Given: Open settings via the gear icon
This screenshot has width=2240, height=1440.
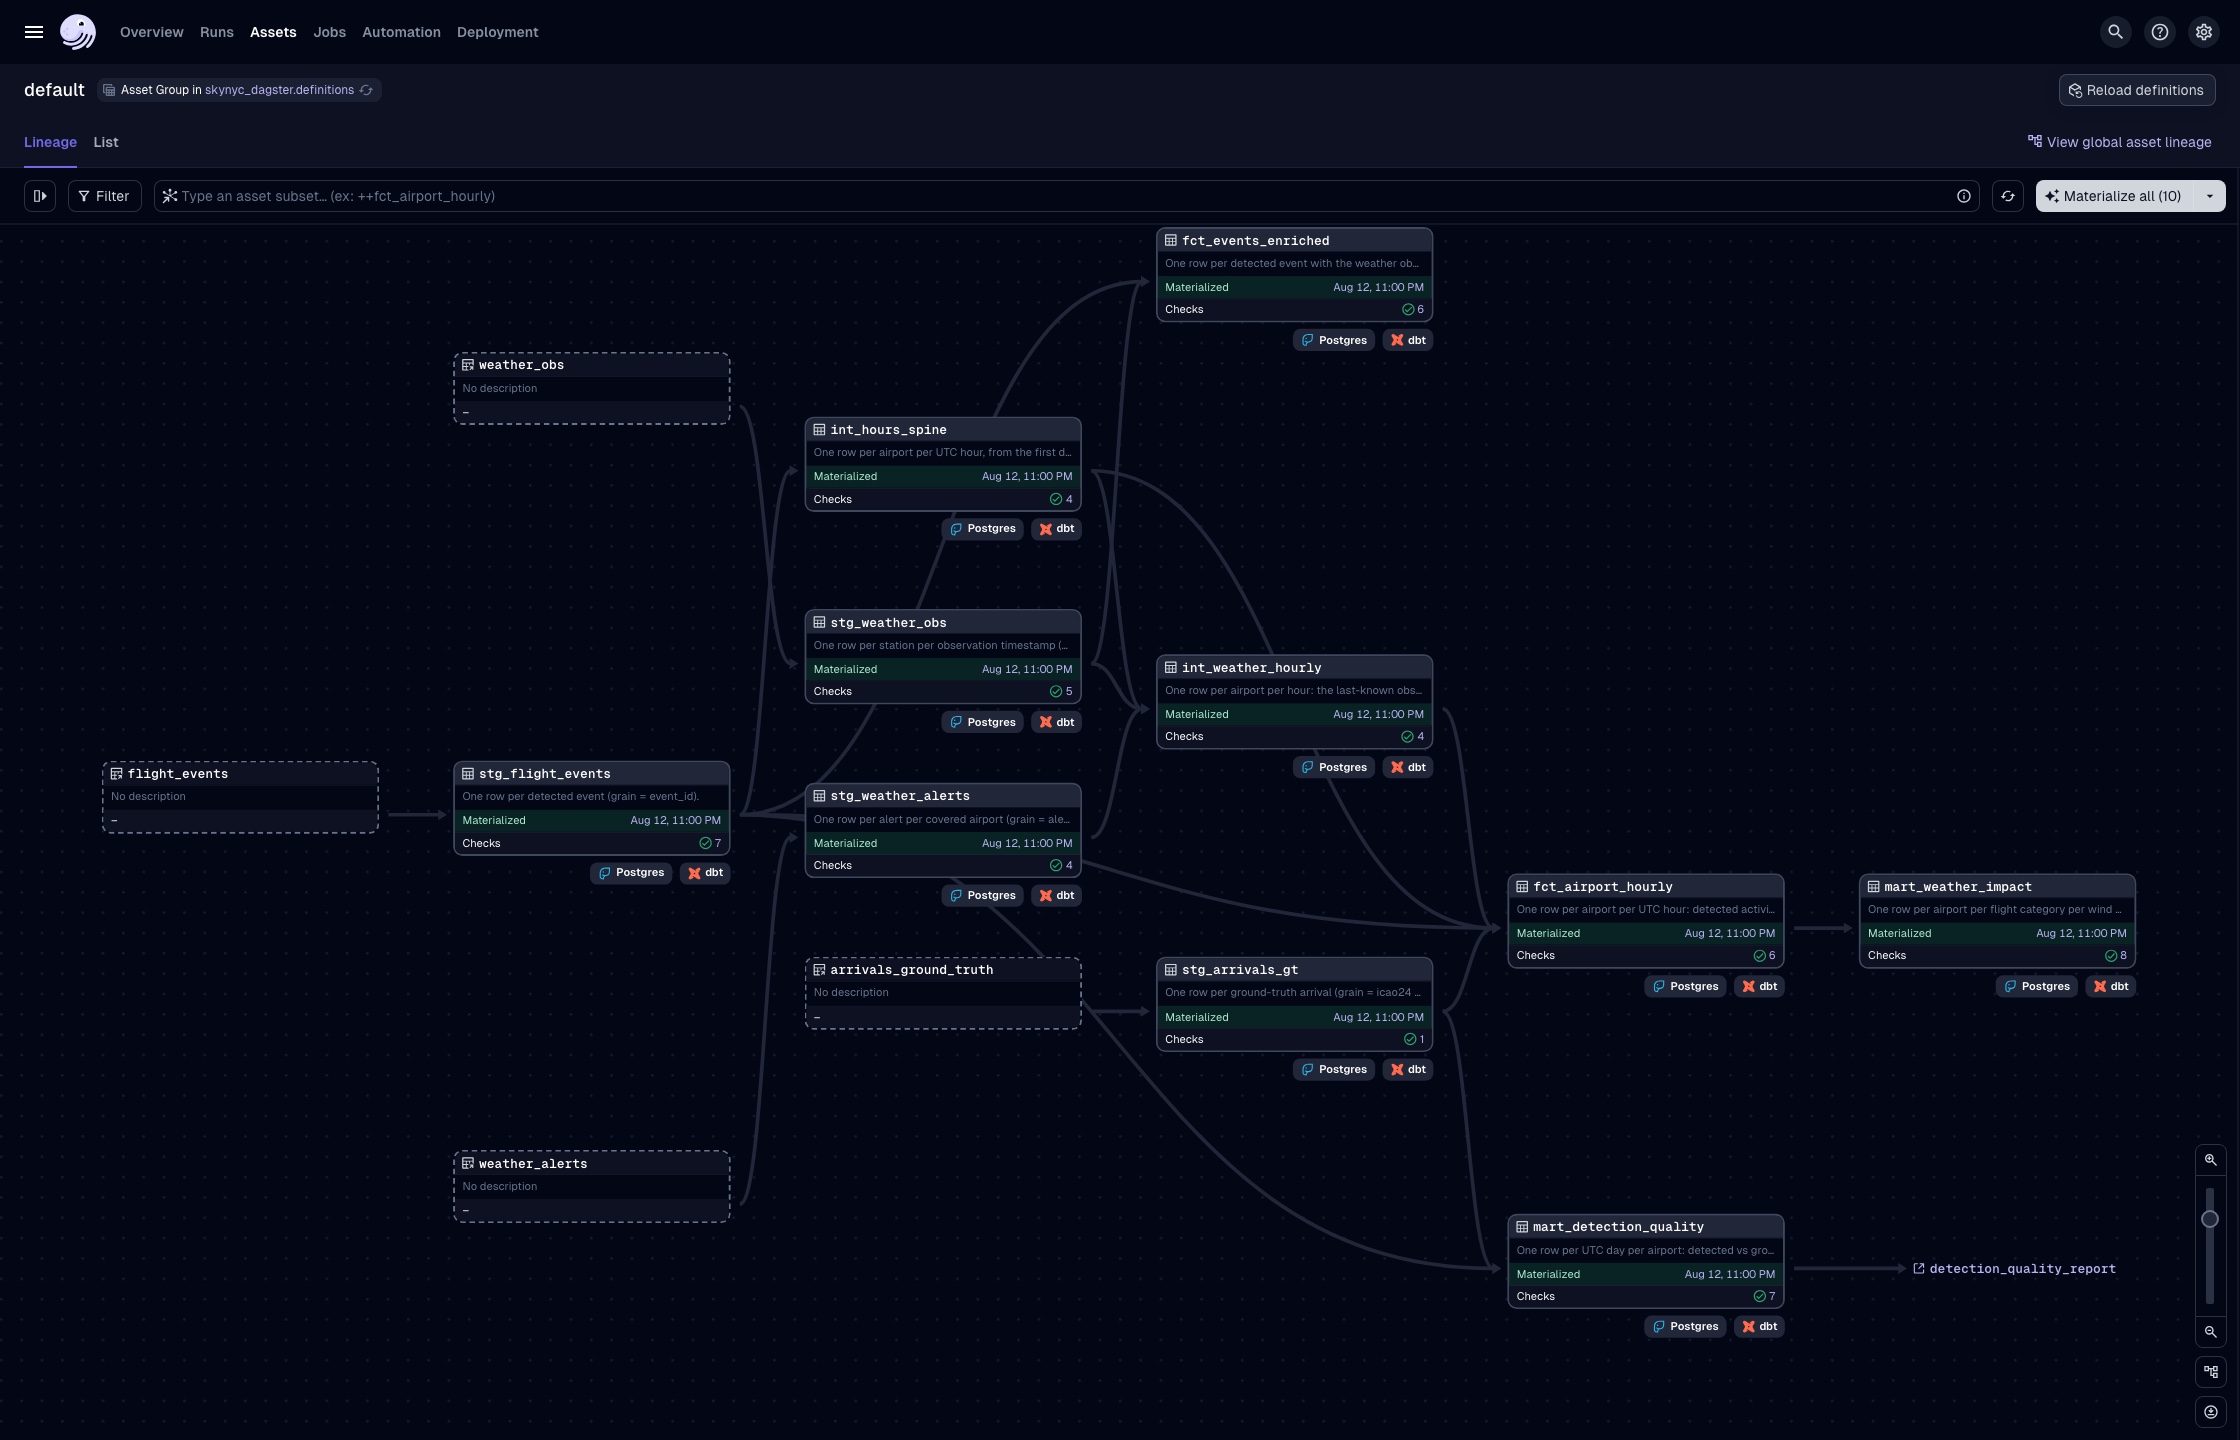Looking at the screenshot, I should pyautogui.click(x=2204, y=32).
